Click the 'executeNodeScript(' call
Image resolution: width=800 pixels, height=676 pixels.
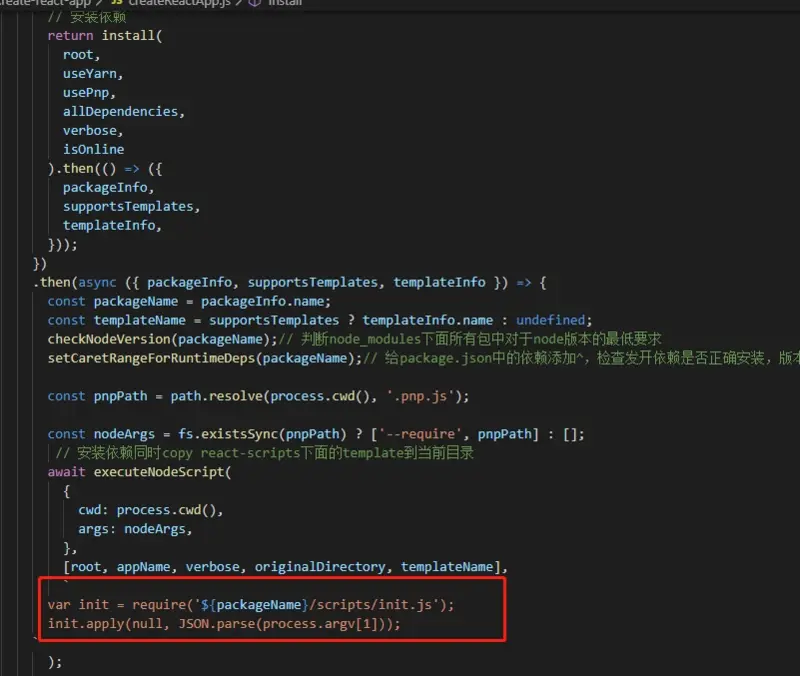point(162,472)
